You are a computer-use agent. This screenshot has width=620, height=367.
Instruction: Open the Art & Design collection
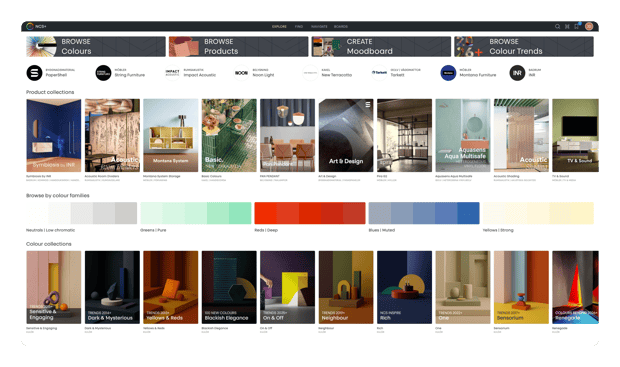point(346,135)
